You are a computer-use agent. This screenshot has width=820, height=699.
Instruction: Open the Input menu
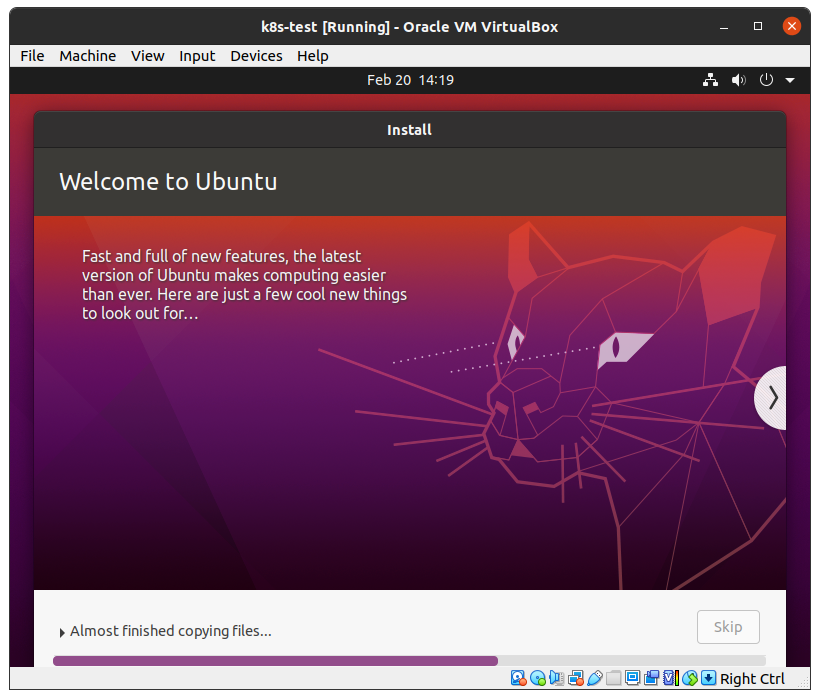click(x=197, y=56)
